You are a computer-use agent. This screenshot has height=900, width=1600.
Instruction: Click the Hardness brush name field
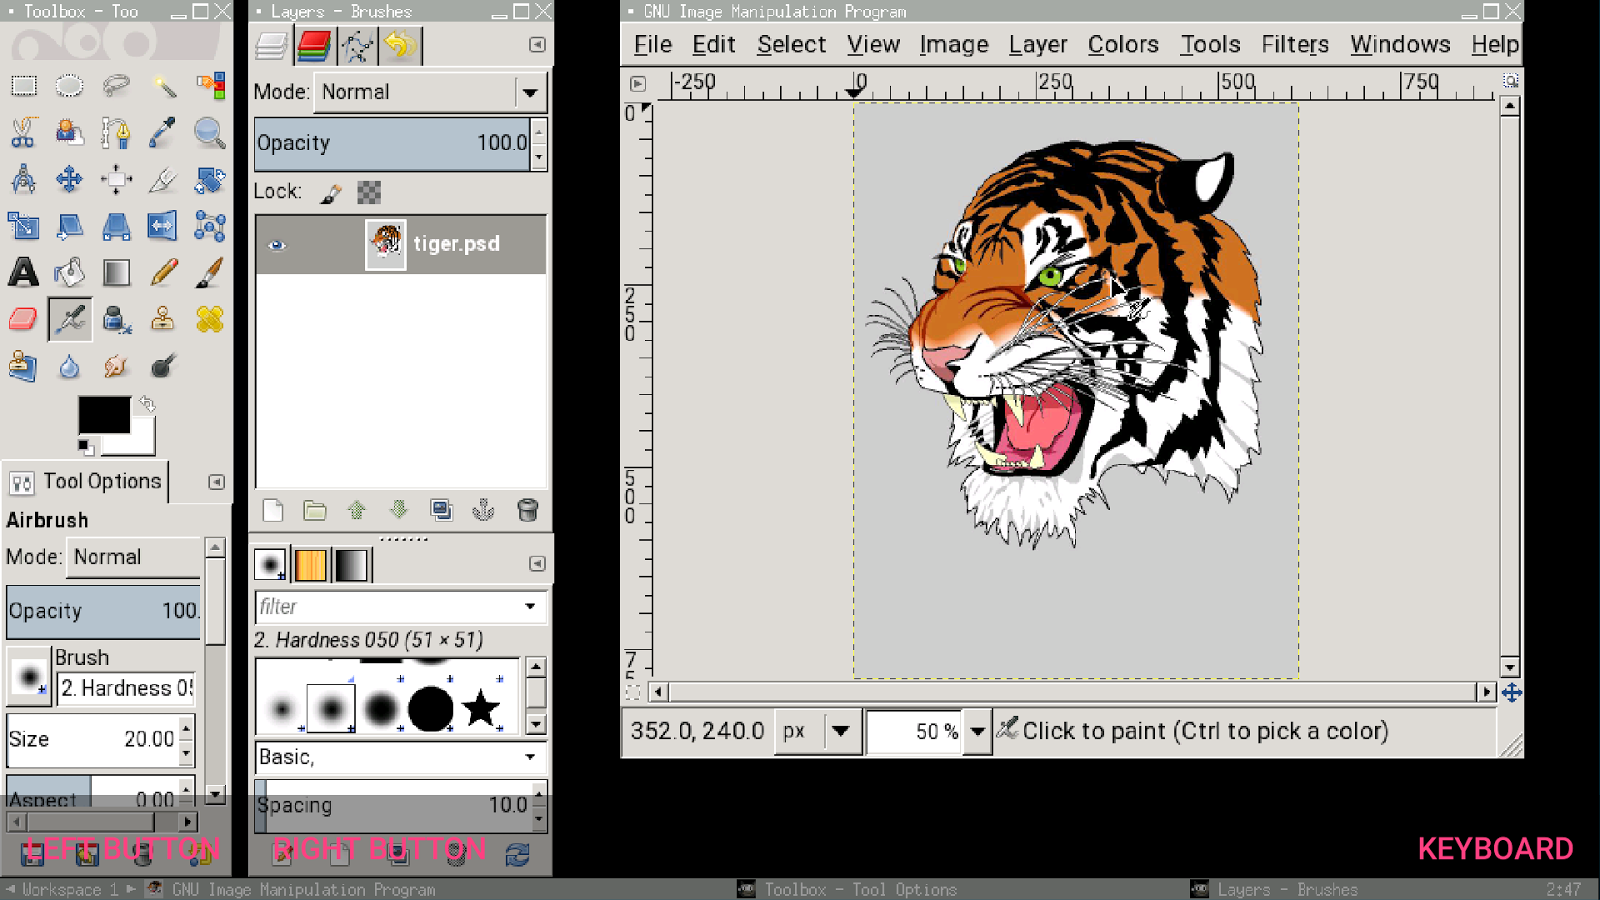tap(126, 688)
